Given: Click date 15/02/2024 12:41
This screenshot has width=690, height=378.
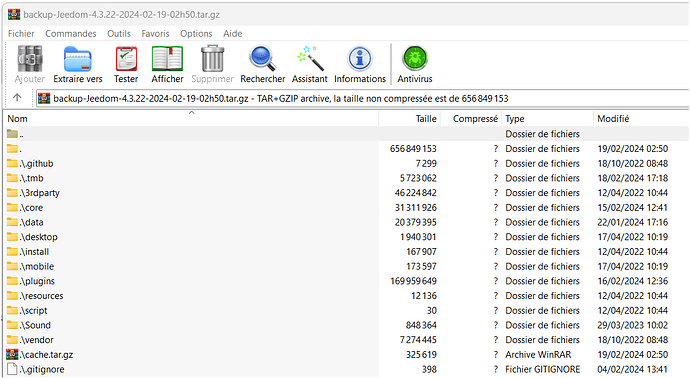Looking at the screenshot, I should click(x=632, y=208).
